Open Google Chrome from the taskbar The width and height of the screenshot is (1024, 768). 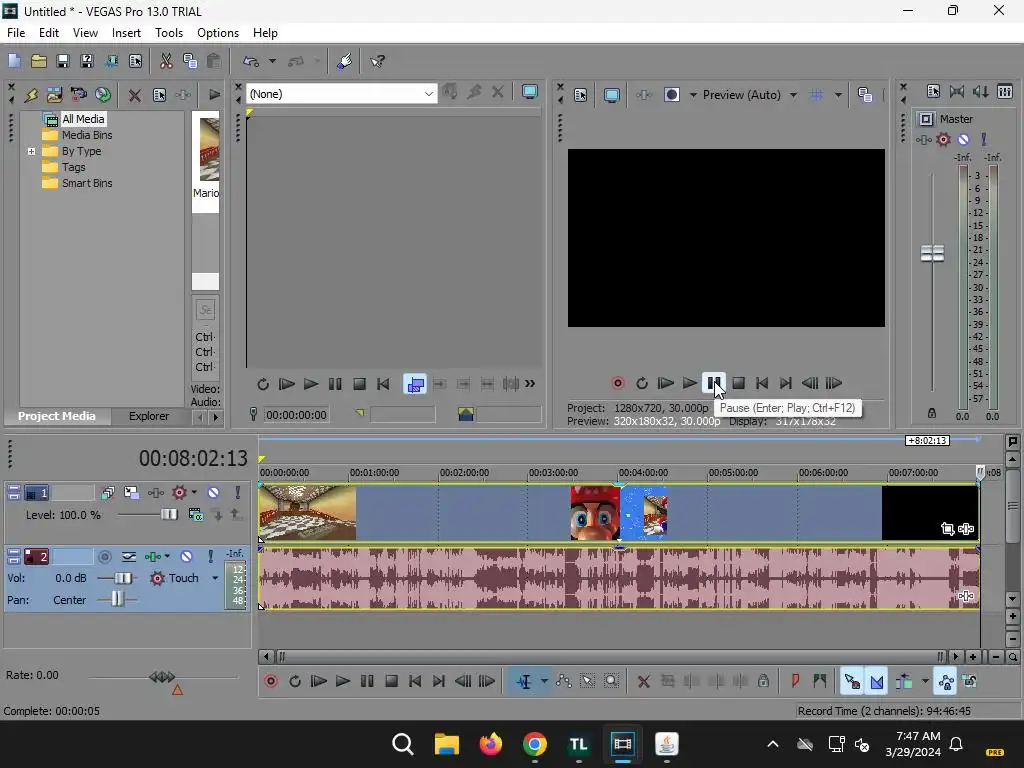click(534, 744)
